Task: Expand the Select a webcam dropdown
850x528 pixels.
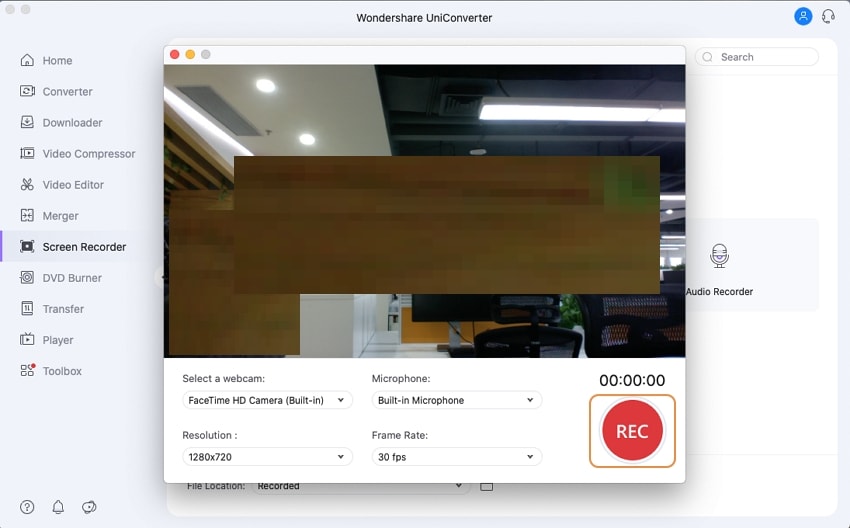Action: tap(267, 400)
